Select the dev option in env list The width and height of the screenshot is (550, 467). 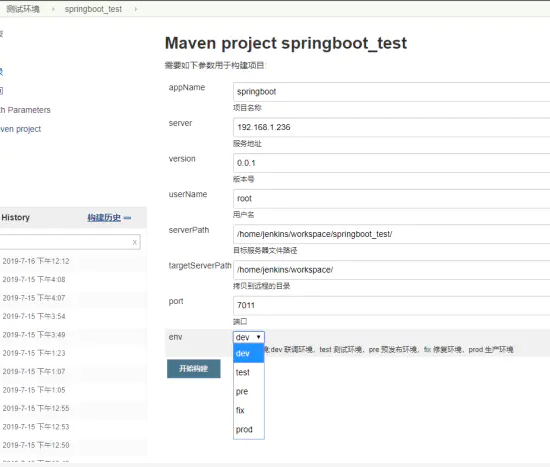tap(249, 353)
